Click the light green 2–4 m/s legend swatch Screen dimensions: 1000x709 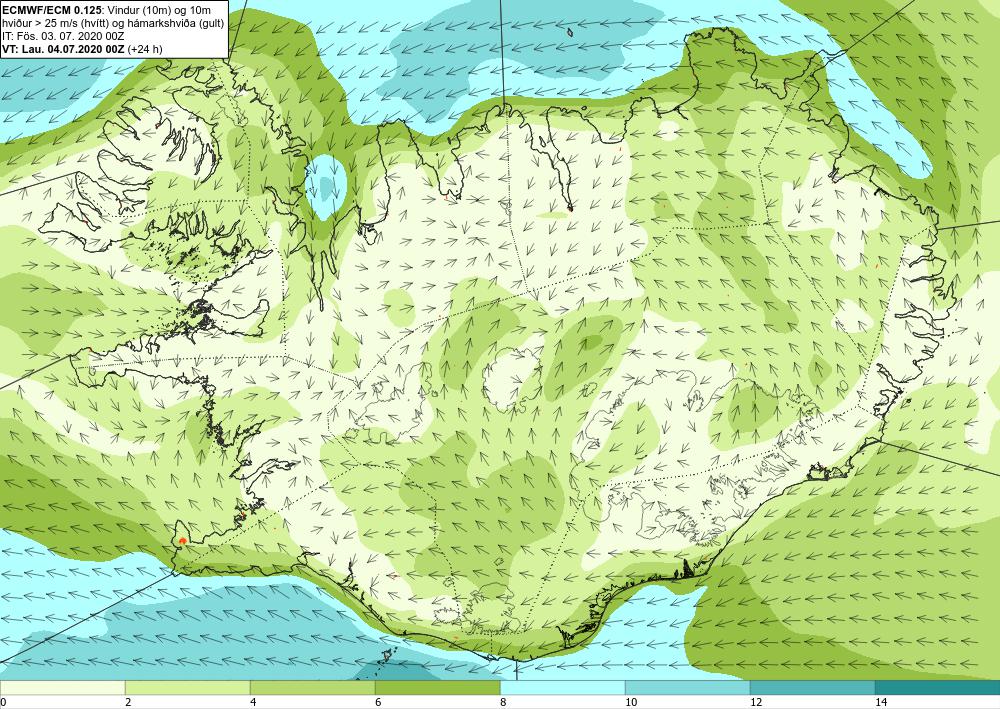pos(188,687)
